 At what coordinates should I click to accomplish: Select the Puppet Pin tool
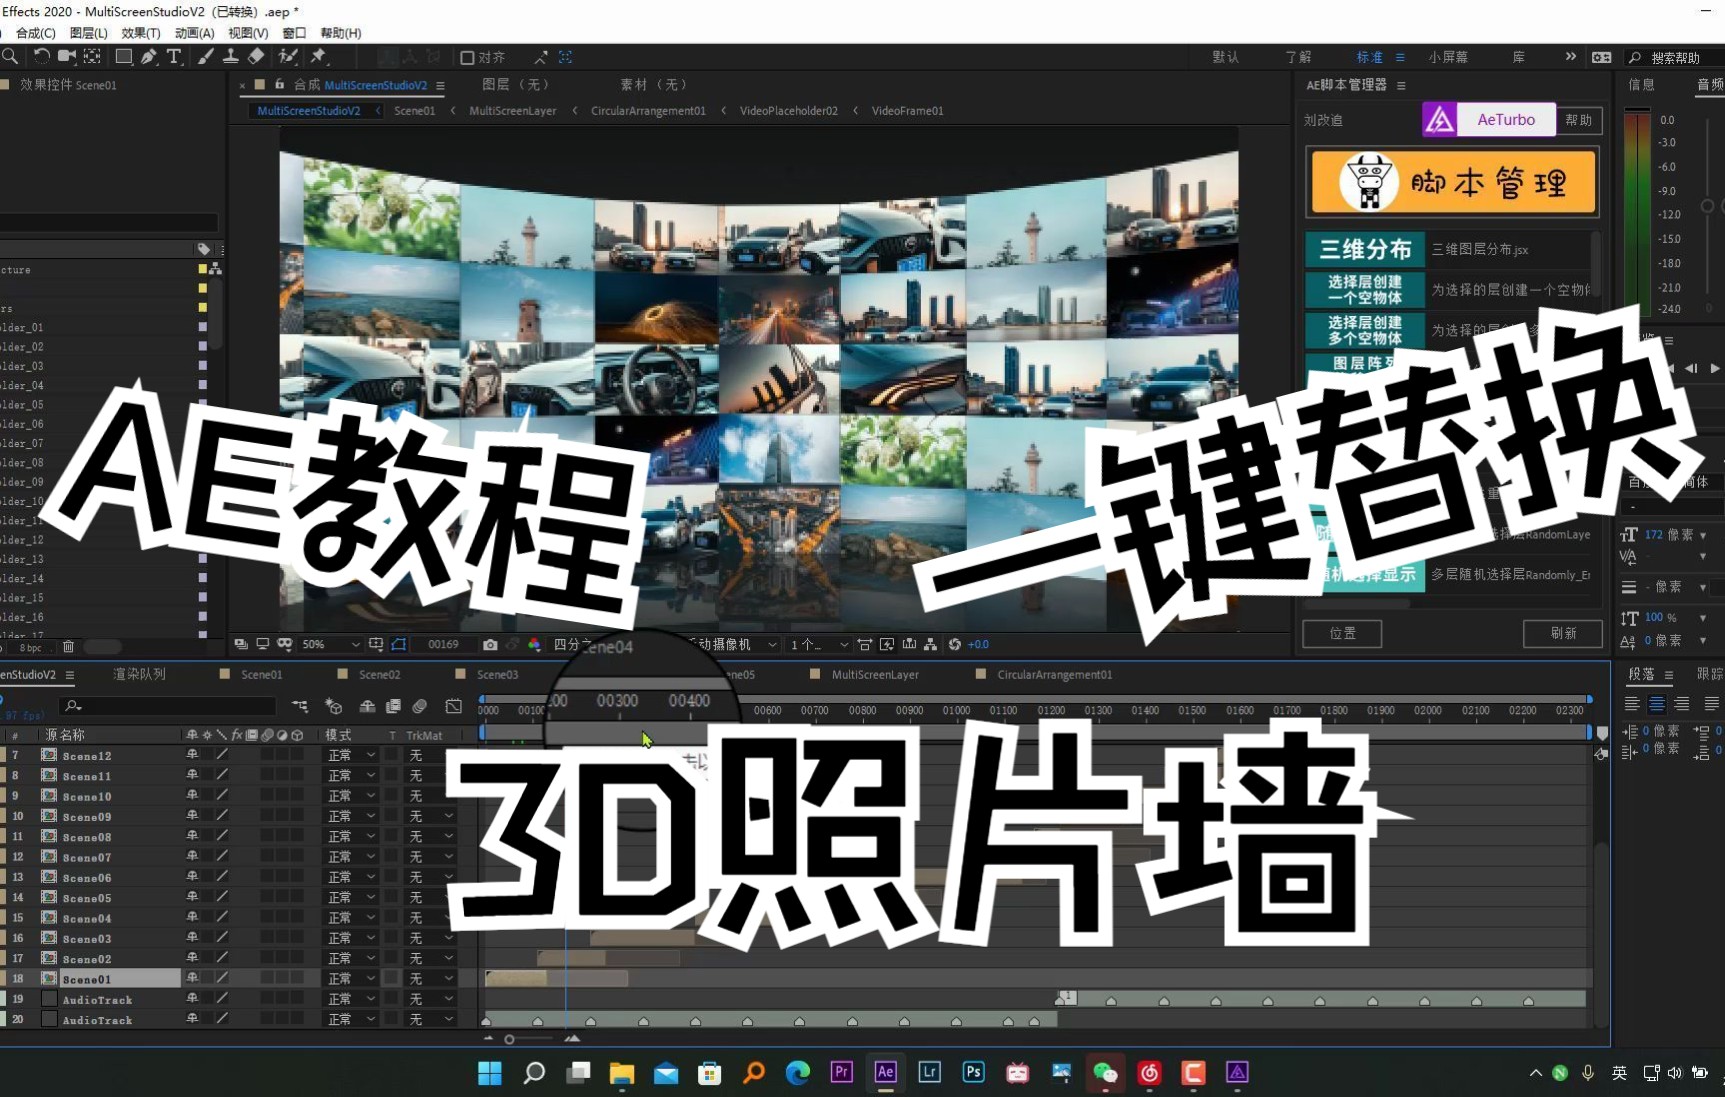point(318,57)
